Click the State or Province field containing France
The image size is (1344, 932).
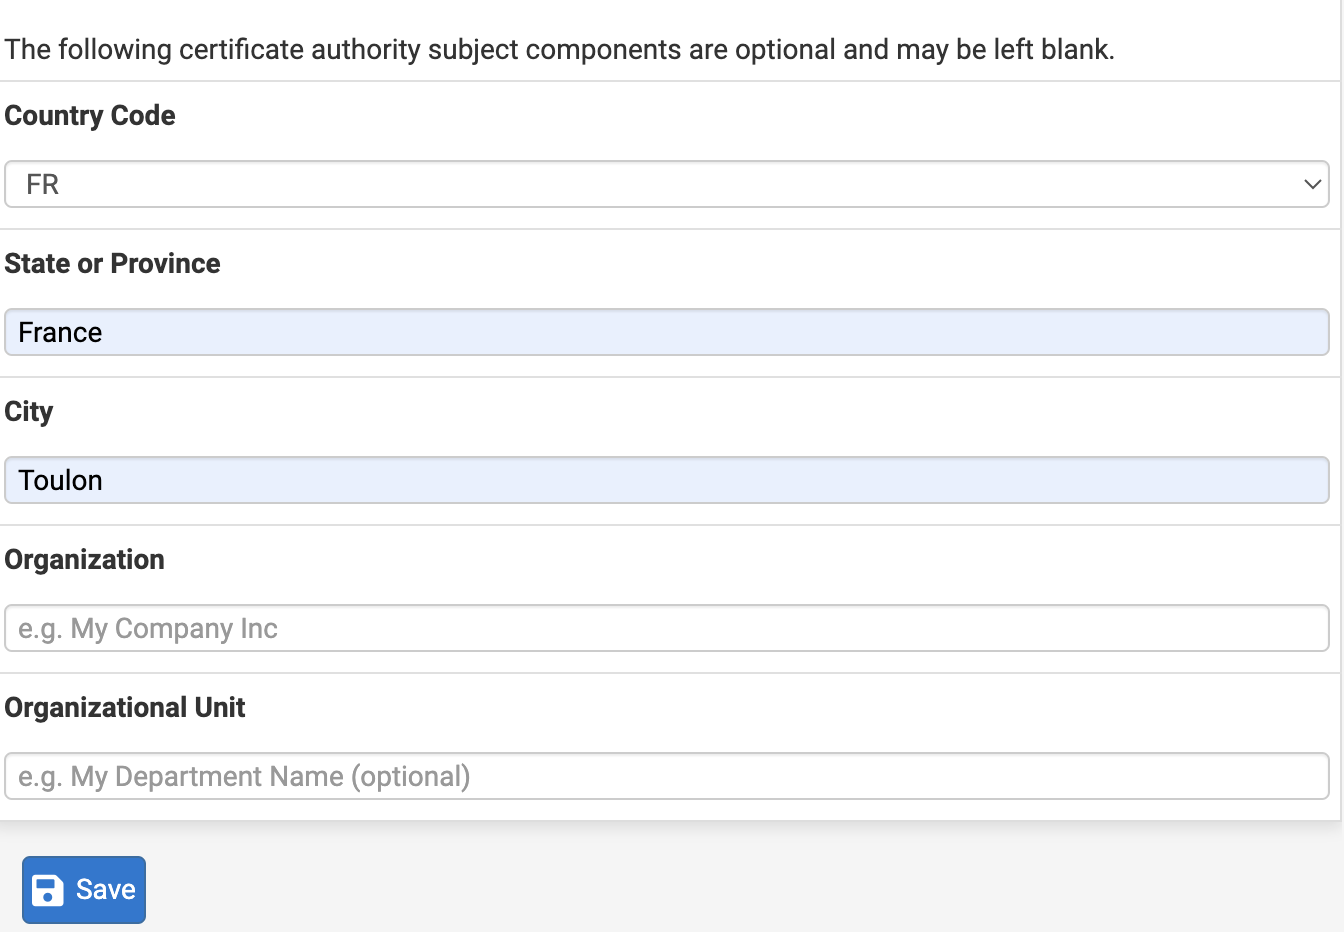tap(667, 332)
